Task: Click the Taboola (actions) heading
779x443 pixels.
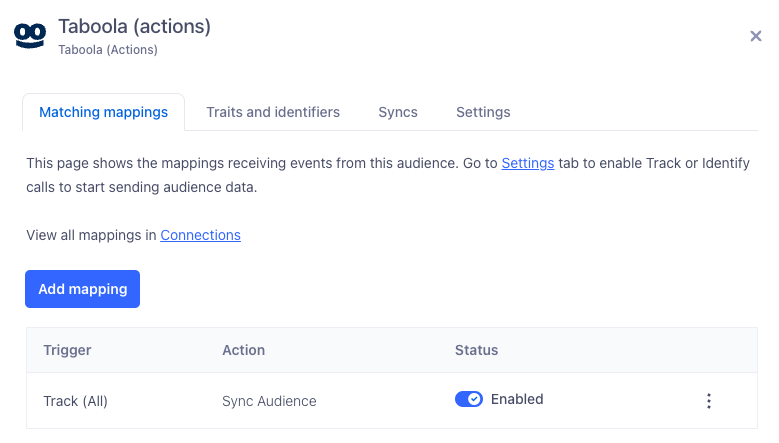Action: [134, 26]
